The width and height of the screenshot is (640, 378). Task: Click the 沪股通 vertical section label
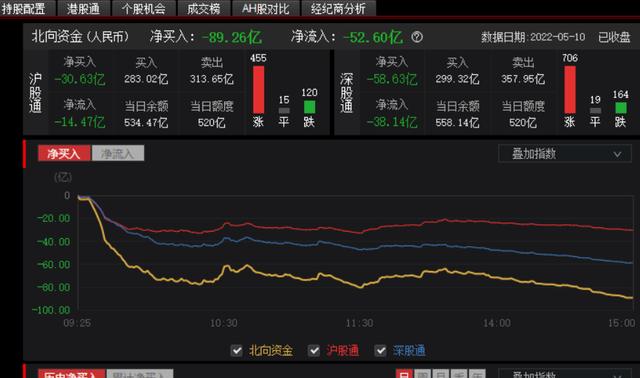36,93
